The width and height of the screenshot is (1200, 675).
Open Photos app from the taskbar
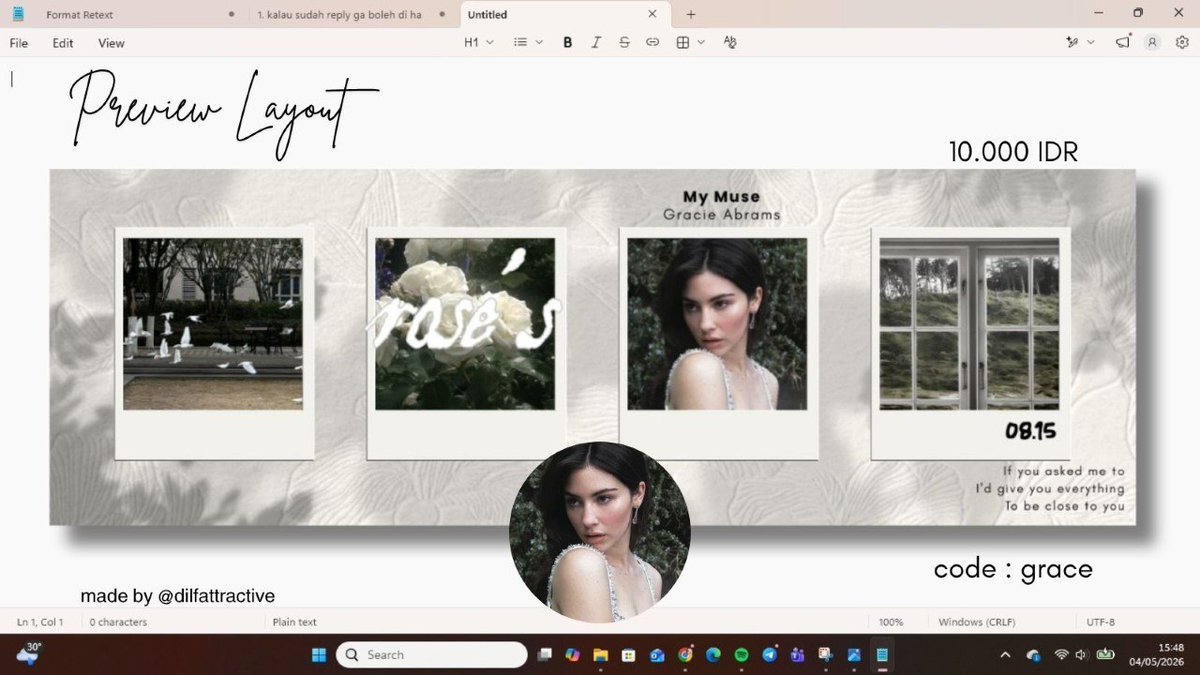click(x=854, y=655)
